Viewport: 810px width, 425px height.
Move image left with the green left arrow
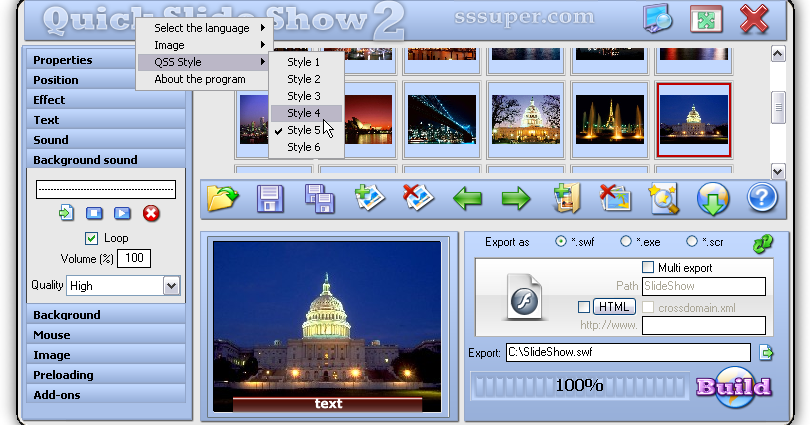[467, 199]
